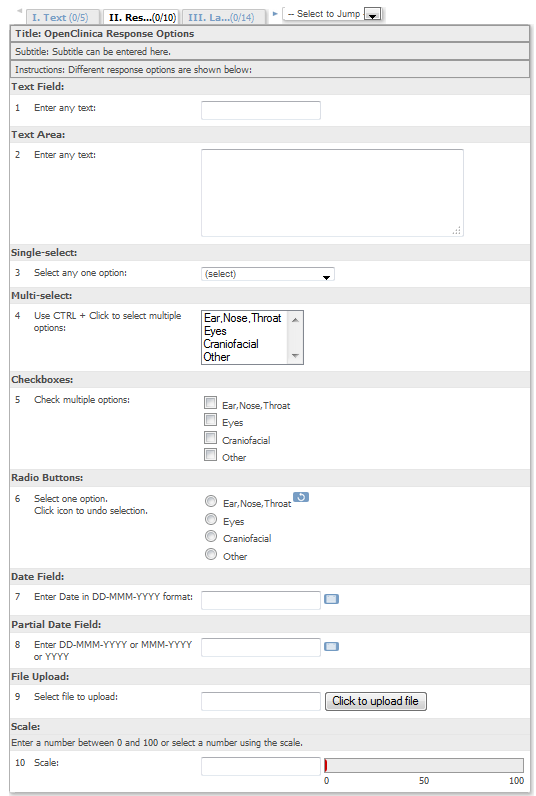Click the undo radio selection icon
This screenshot has width=536, height=796.
pyautogui.click(x=301, y=497)
